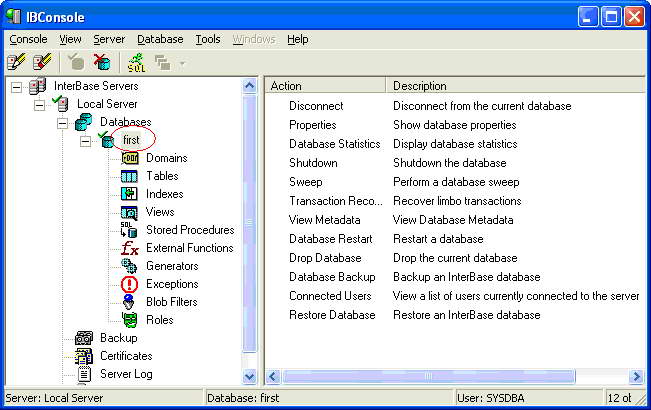The width and height of the screenshot is (651, 410).
Task: Click the Un-register Server toolbar icon
Action: 42,62
